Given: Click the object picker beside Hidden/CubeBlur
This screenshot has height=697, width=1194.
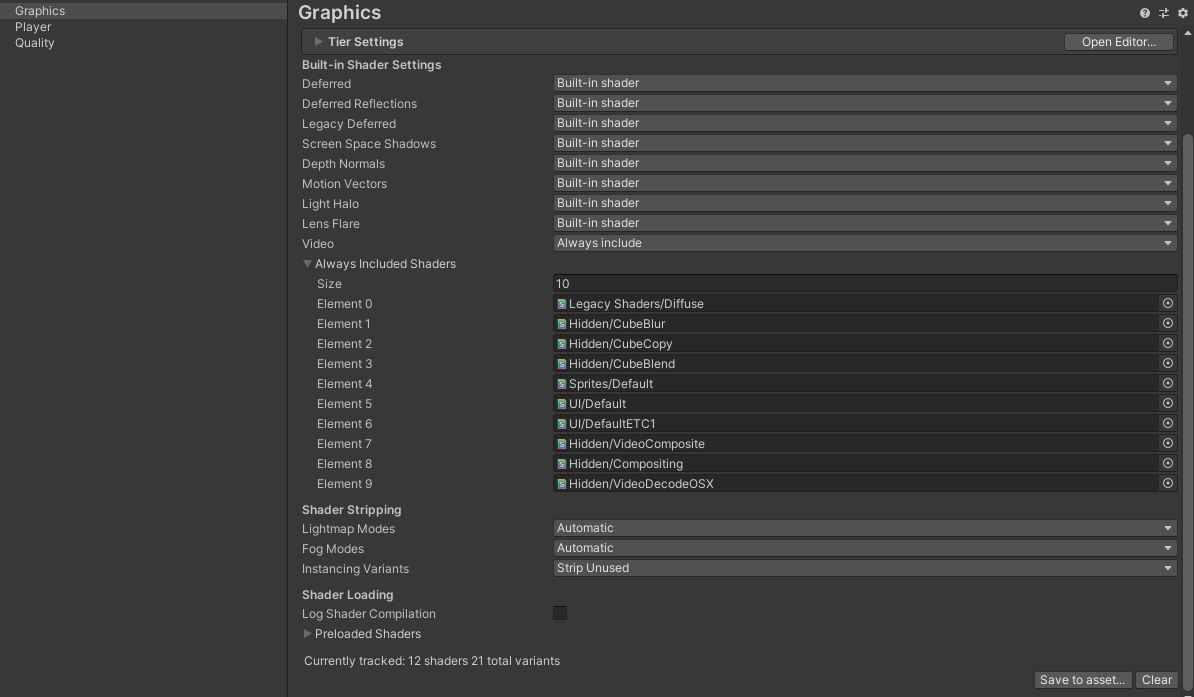Looking at the screenshot, I should point(1167,323).
